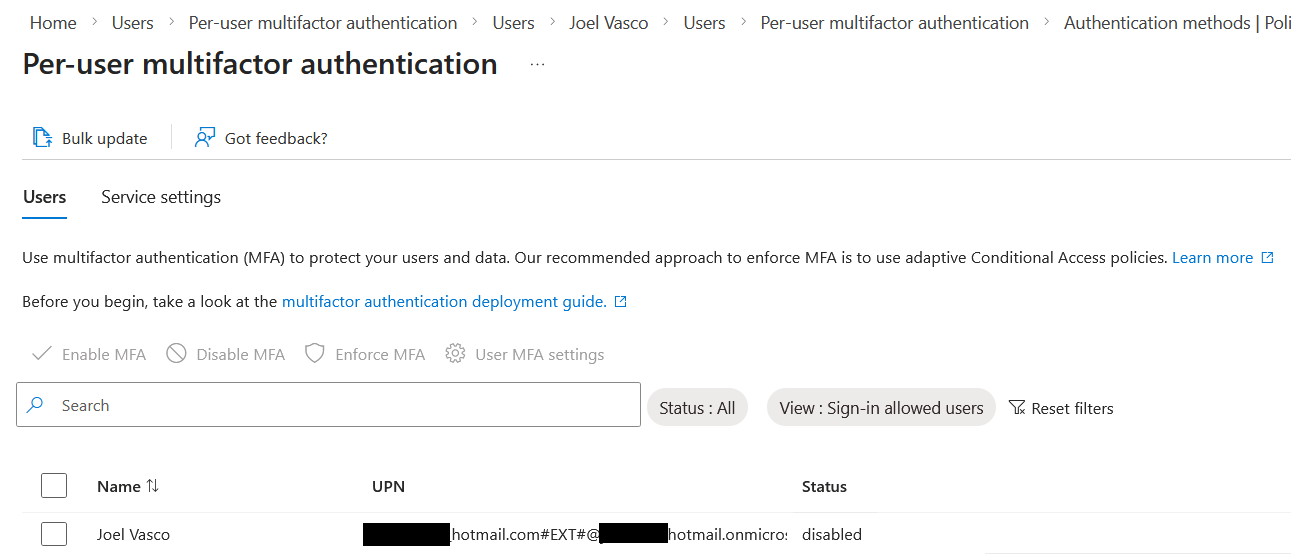Click the Reset filters funnel icon
Viewport: 1291px width, 556px height.
(x=1017, y=408)
